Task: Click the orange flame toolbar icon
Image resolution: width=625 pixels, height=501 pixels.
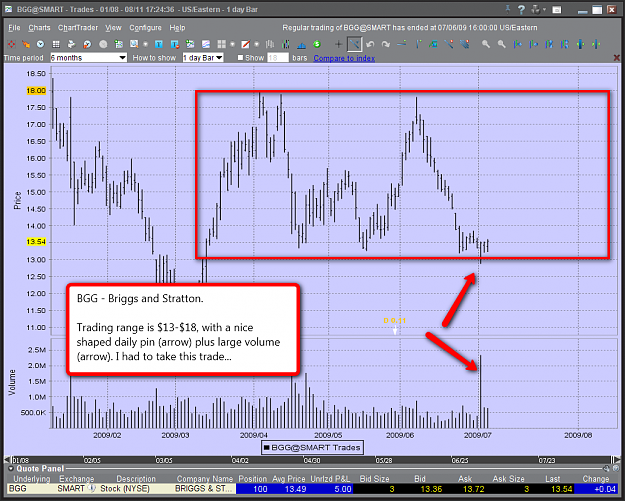Action: pos(26,44)
